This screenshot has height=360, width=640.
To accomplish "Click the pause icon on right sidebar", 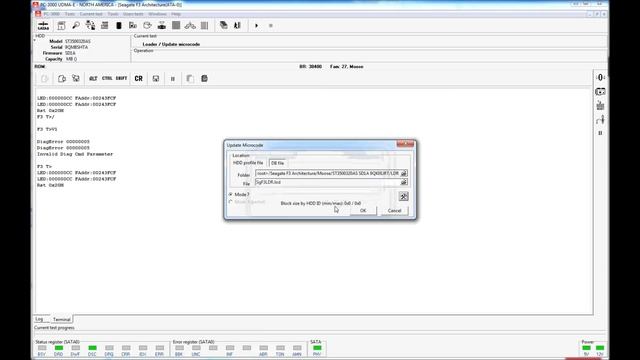I will [600, 133].
